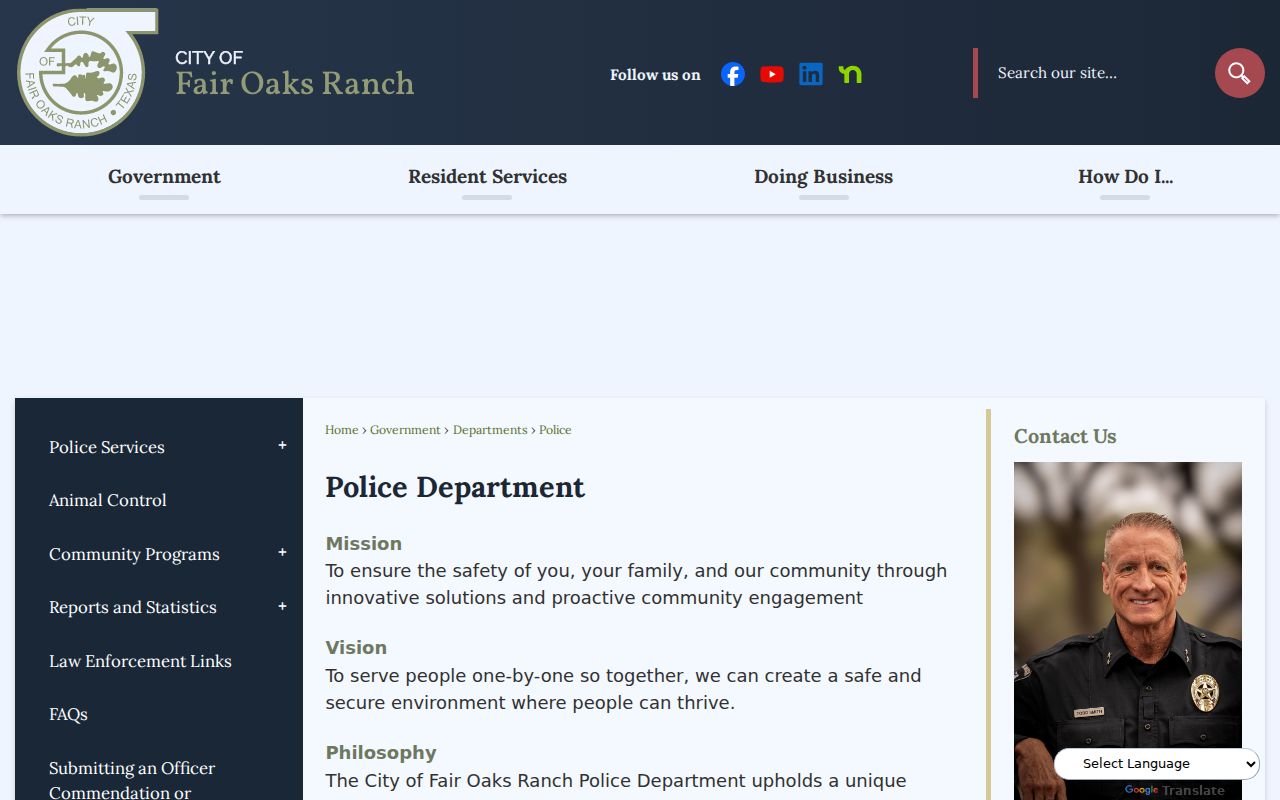Open the Select Language dropdown
This screenshot has width=1280, height=800.
click(1157, 764)
